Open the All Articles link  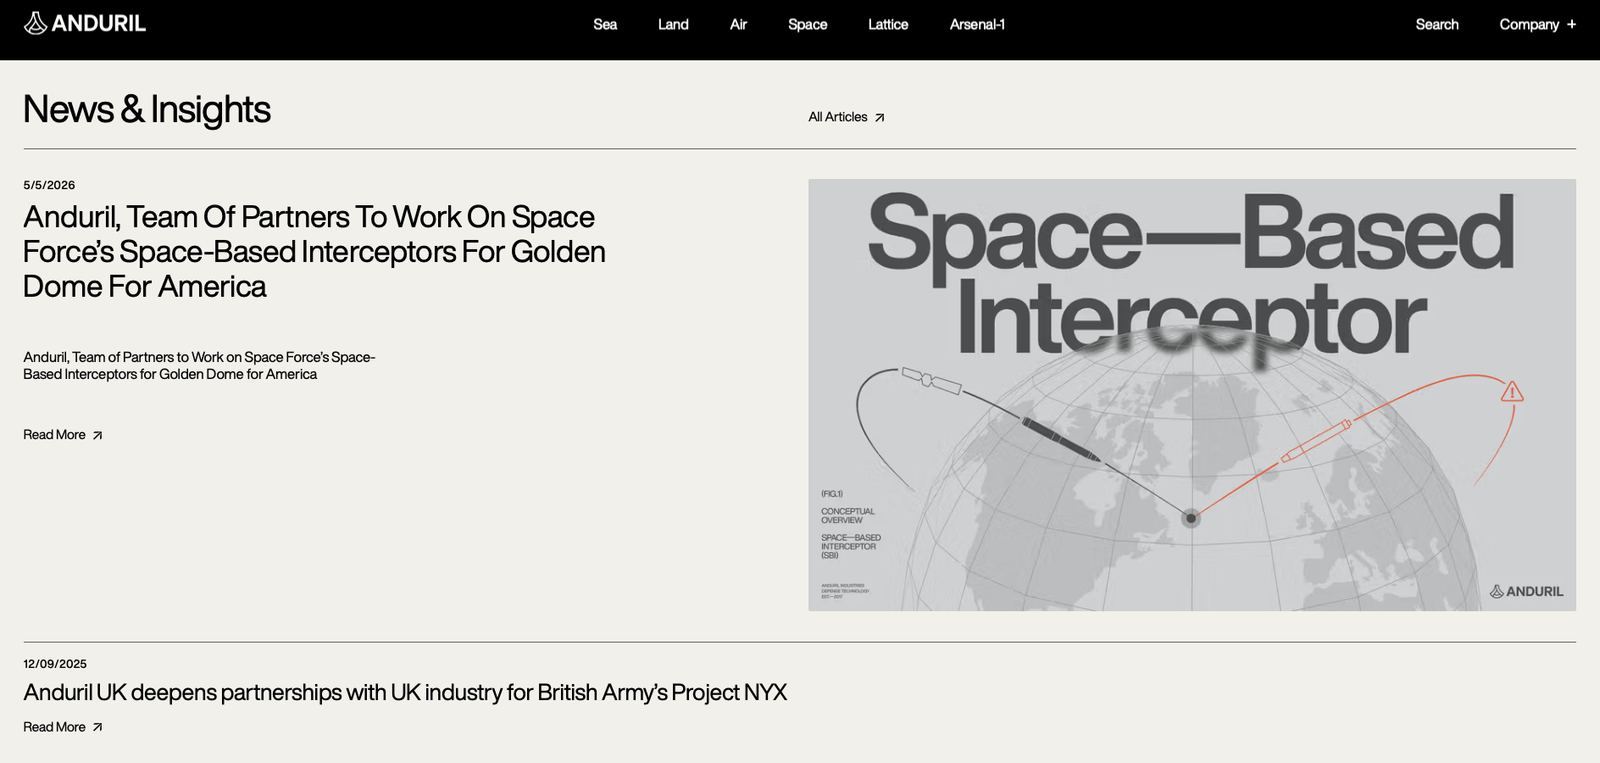pos(846,117)
